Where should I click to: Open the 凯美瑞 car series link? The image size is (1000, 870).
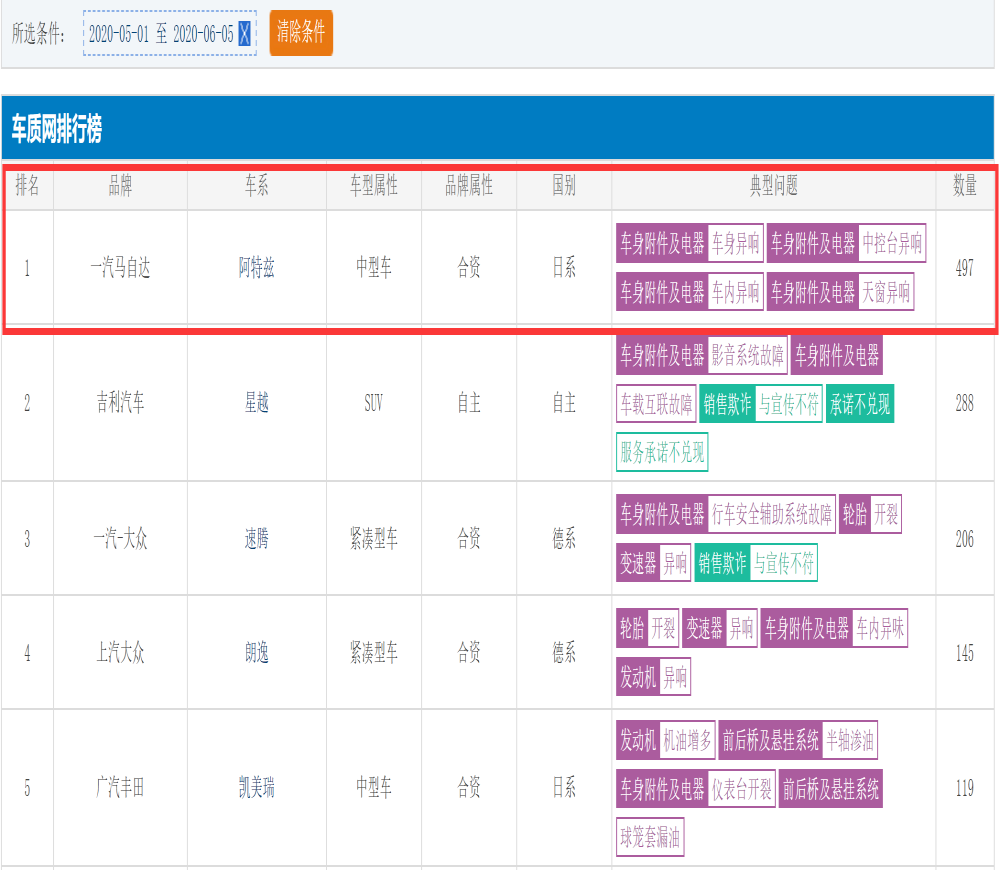click(256, 788)
